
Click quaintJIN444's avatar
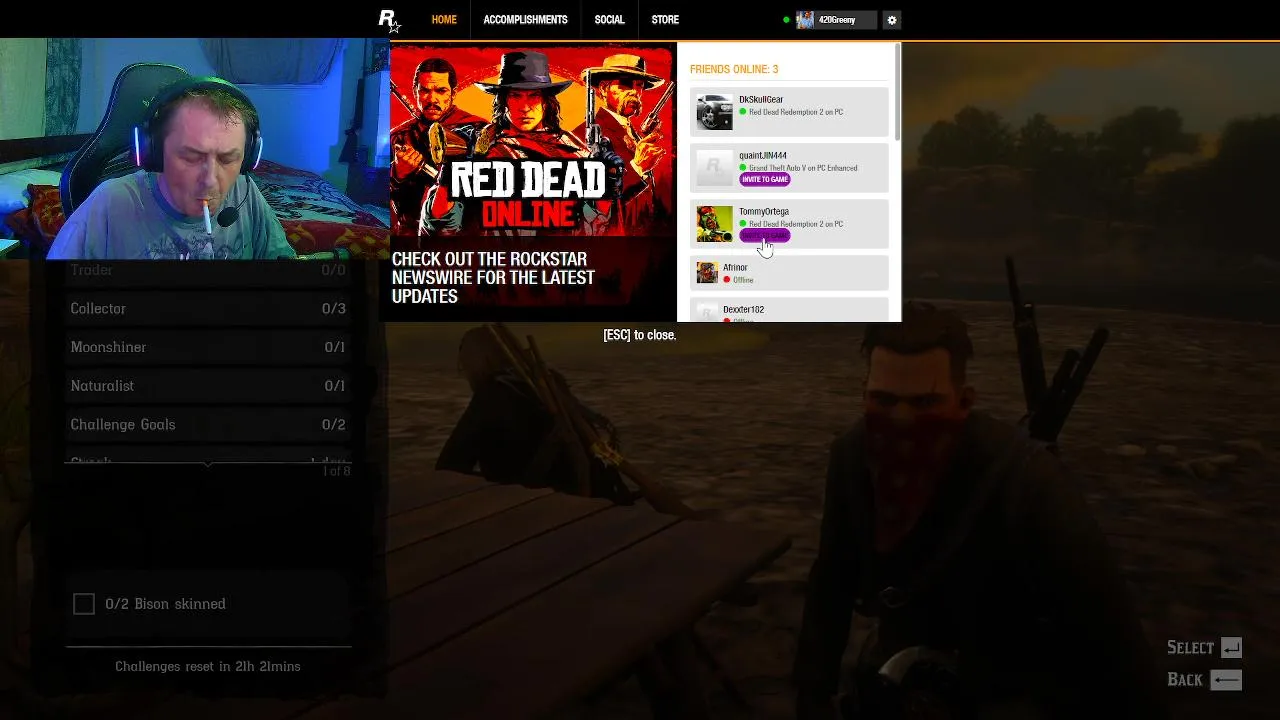714,168
